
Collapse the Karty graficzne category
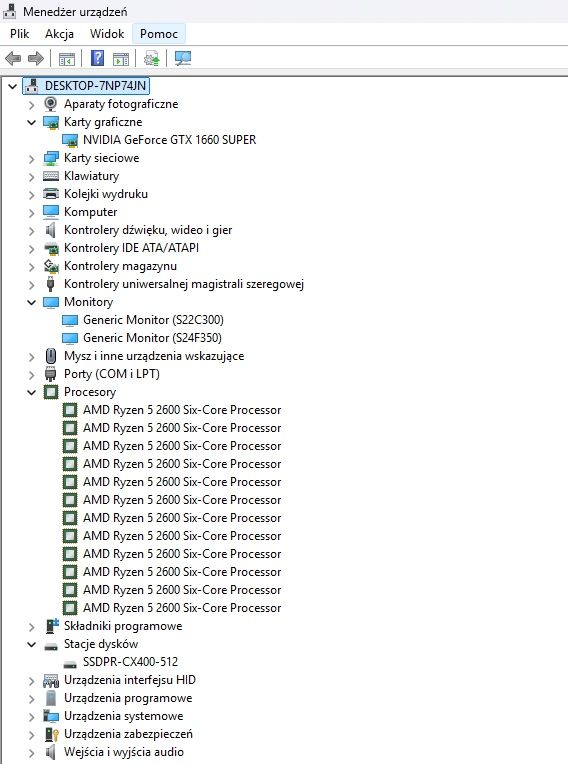[x=32, y=122]
